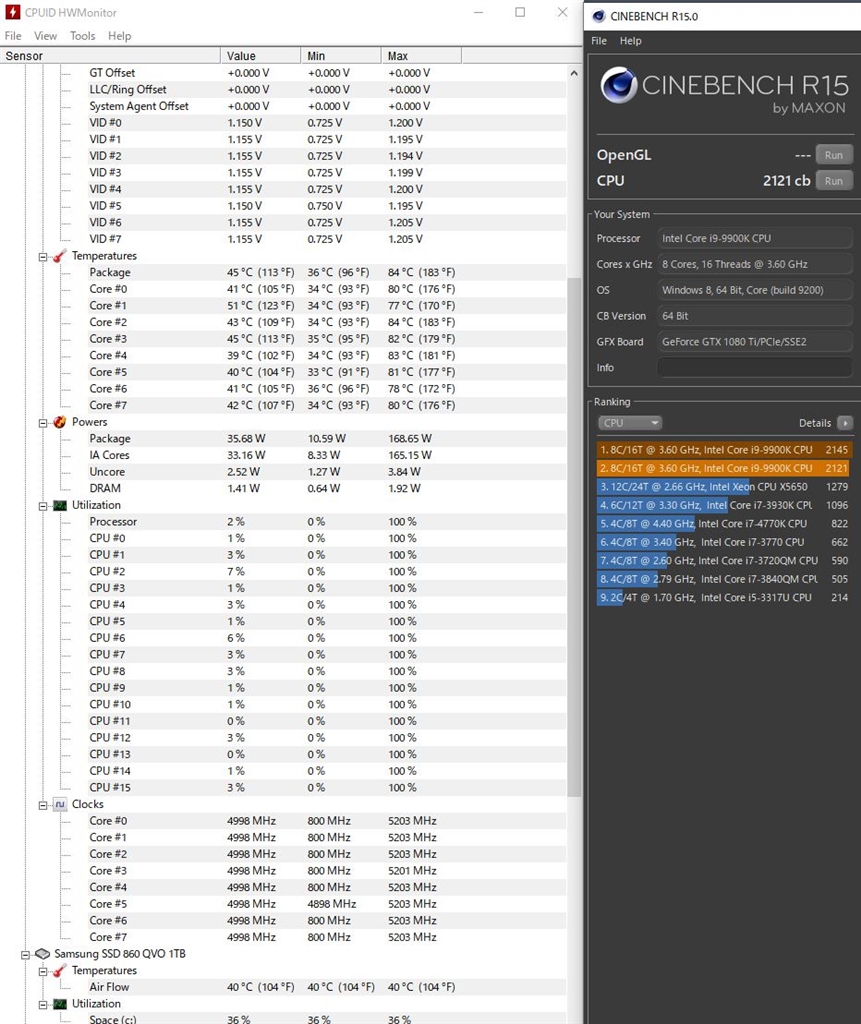Click the Details arrow icon in Ranking

[845, 423]
